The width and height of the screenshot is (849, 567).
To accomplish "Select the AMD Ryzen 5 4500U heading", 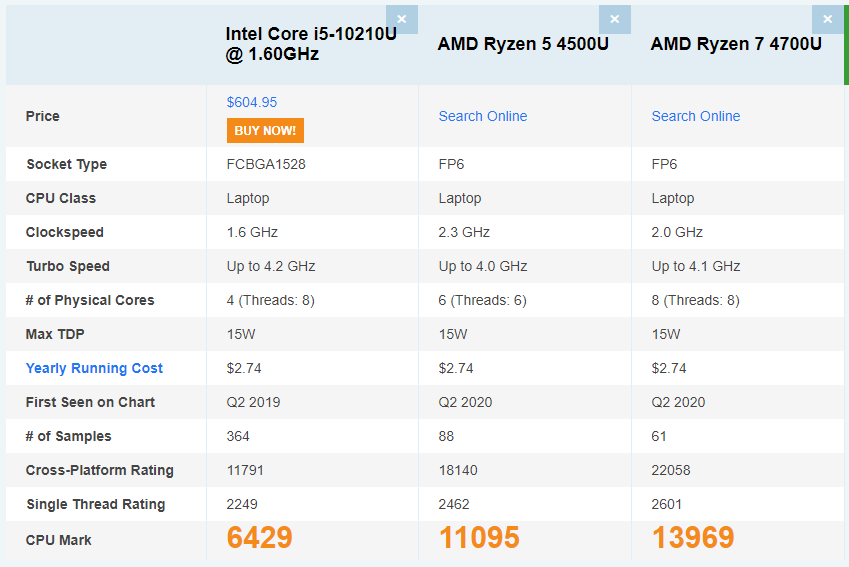I will pos(523,44).
